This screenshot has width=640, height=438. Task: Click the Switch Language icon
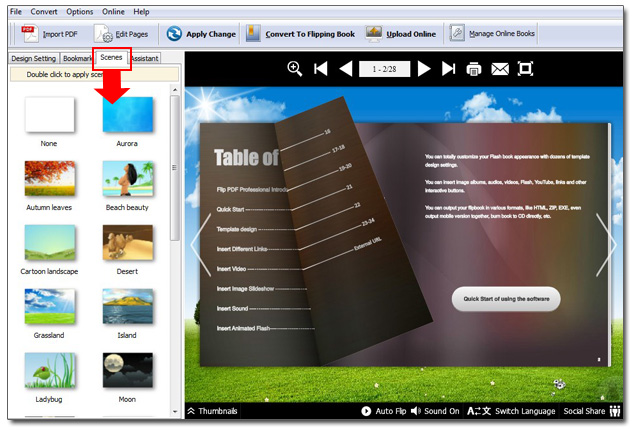pyautogui.click(x=479, y=411)
